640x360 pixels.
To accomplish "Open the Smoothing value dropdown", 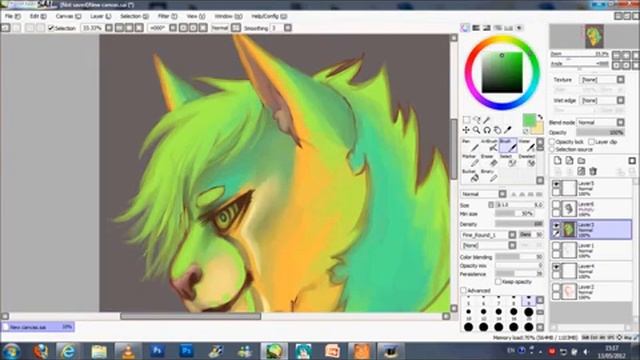I will (288, 28).
